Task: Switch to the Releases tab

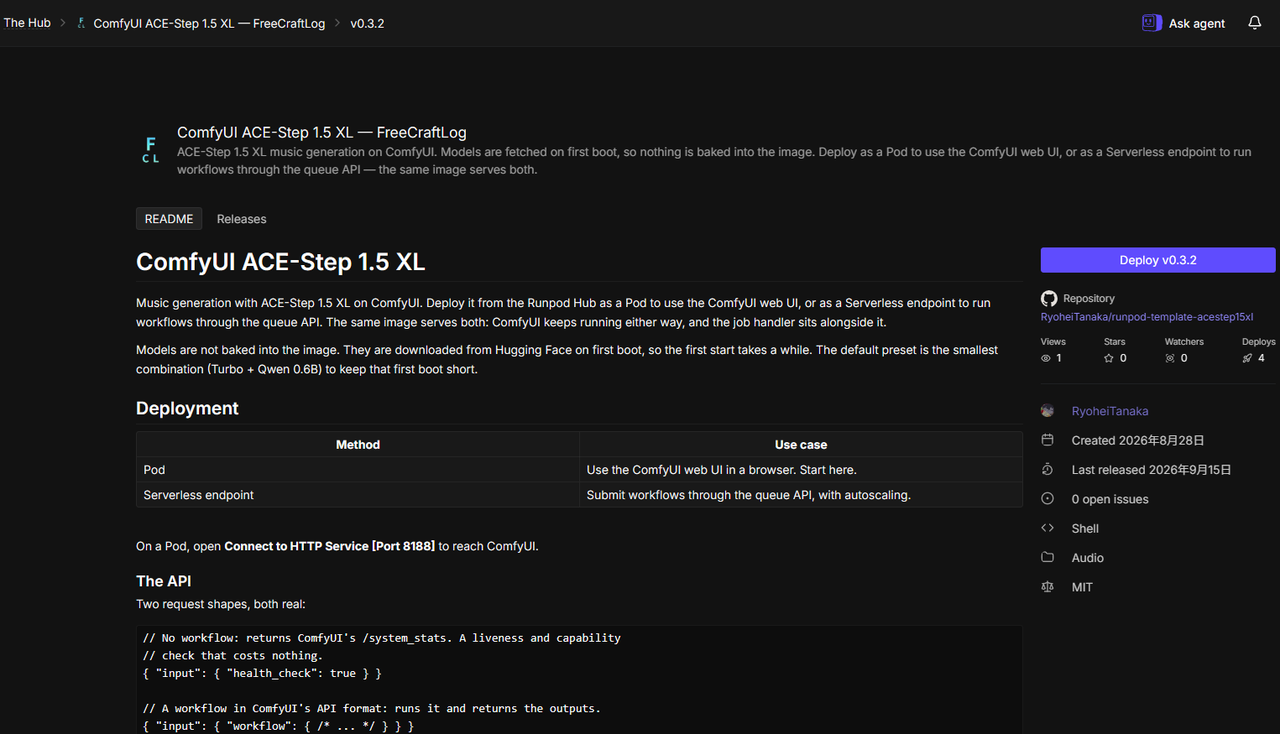Action: click(x=242, y=219)
